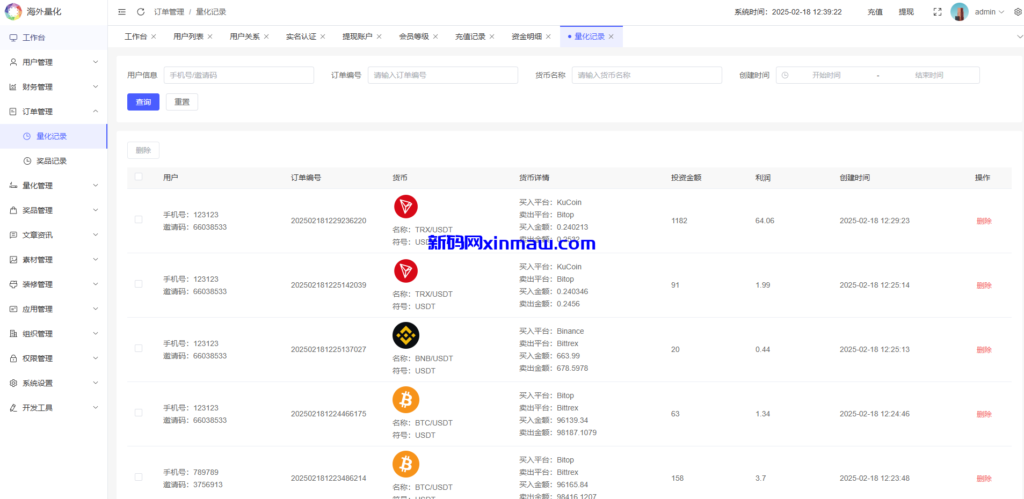
Task: Select 量化记录 in the sidebar
Action: tap(54, 136)
